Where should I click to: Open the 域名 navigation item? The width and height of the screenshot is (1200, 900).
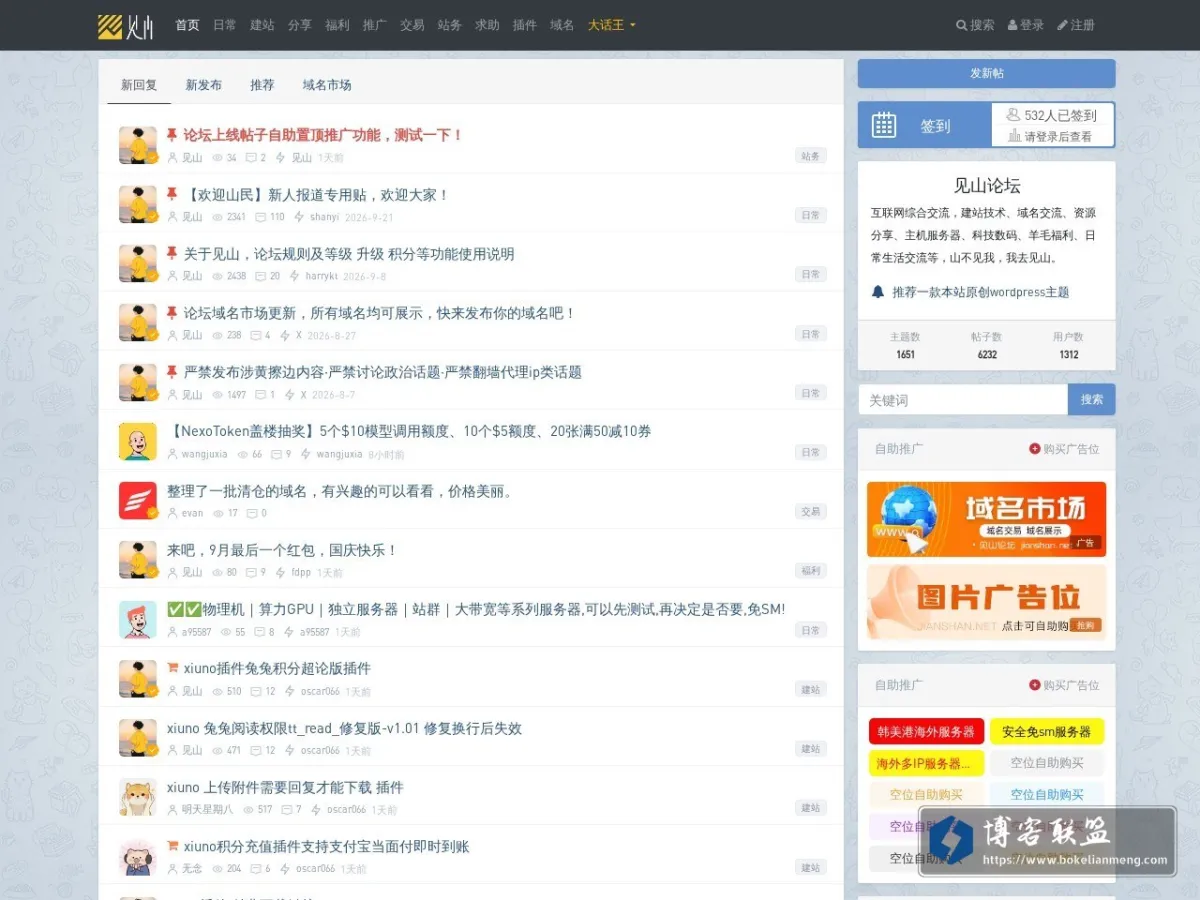pyautogui.click(x=562, y=25)
